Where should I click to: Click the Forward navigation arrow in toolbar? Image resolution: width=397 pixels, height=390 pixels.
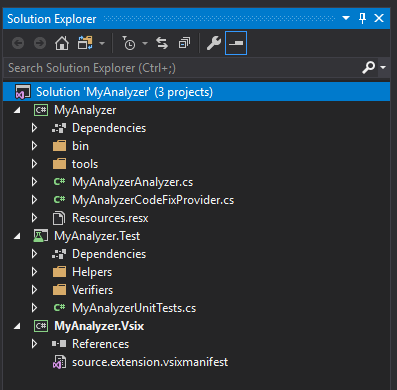(40, 43)
